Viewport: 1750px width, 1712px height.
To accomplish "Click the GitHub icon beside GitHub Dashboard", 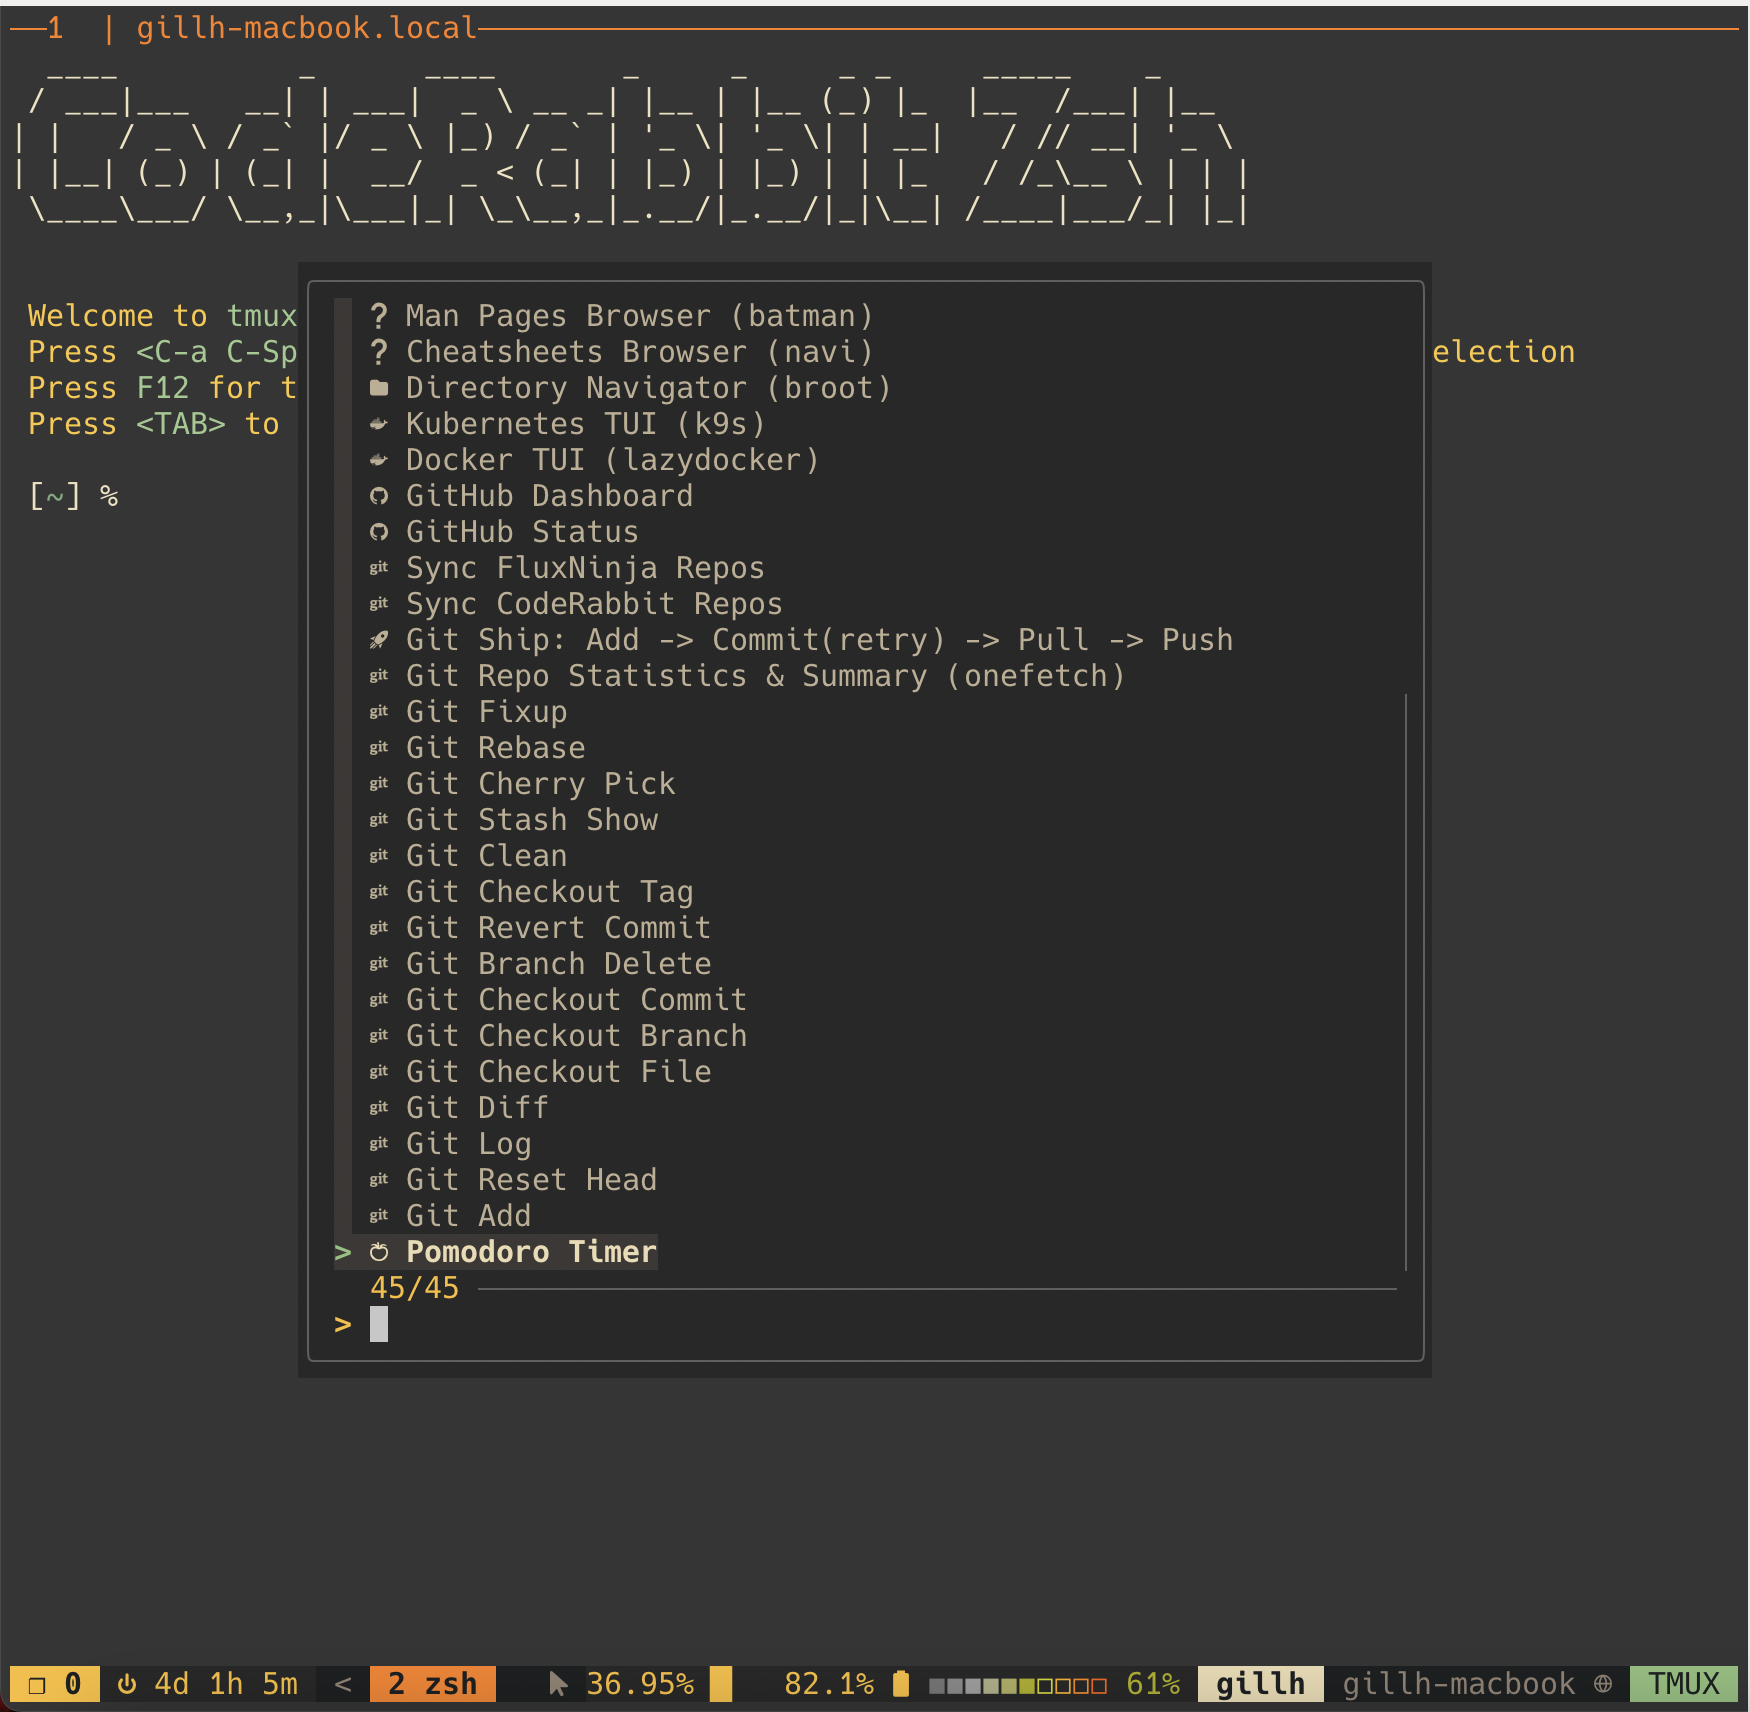I will click(379, 496).
